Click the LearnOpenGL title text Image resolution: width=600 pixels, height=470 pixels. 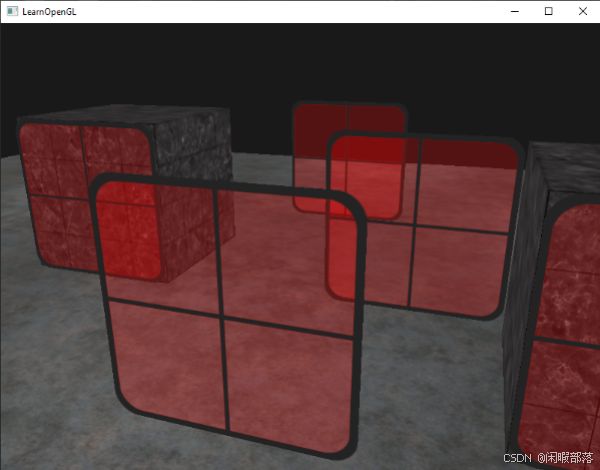coord(49,12)
